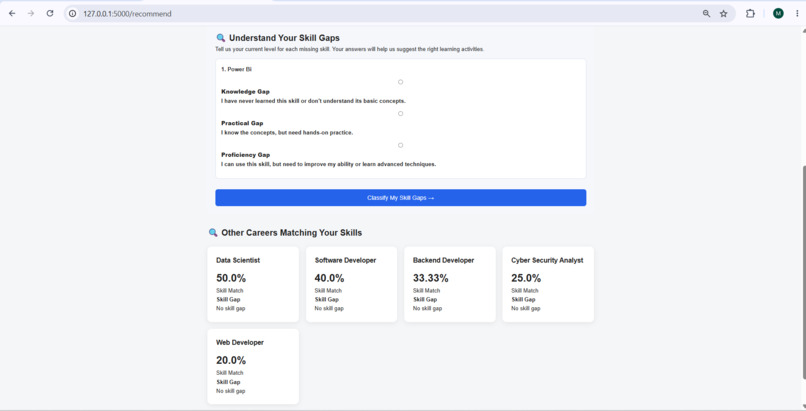Click the magnifier icon beside Understand Your Skill Gaps
This screenshot has height=411, width=806.
[x=221, y=38]
